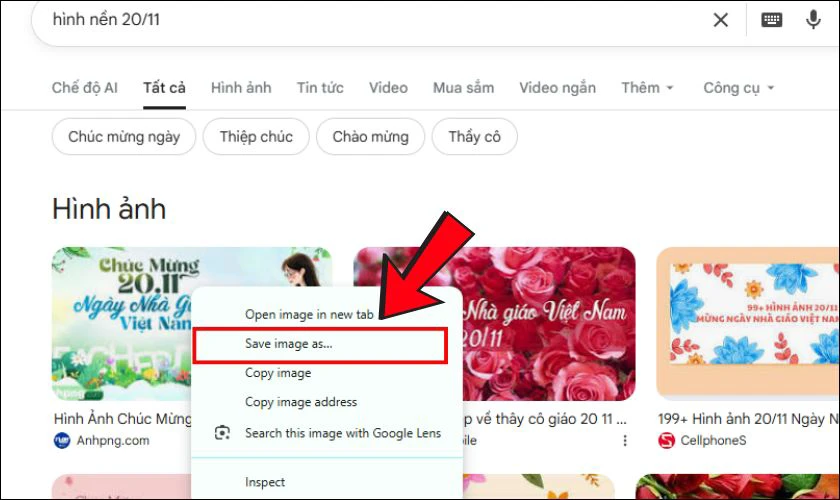Go to the Video ngắn tab

(558, 88)
